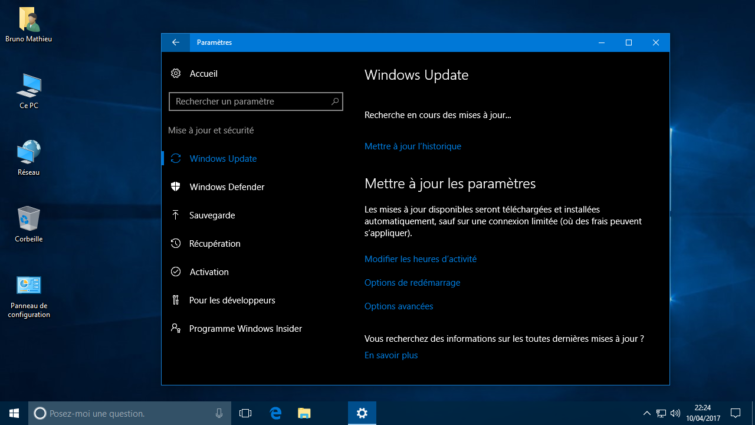Click the network tray icon
This screenshot has width=755, height=425.
[661, 413]
